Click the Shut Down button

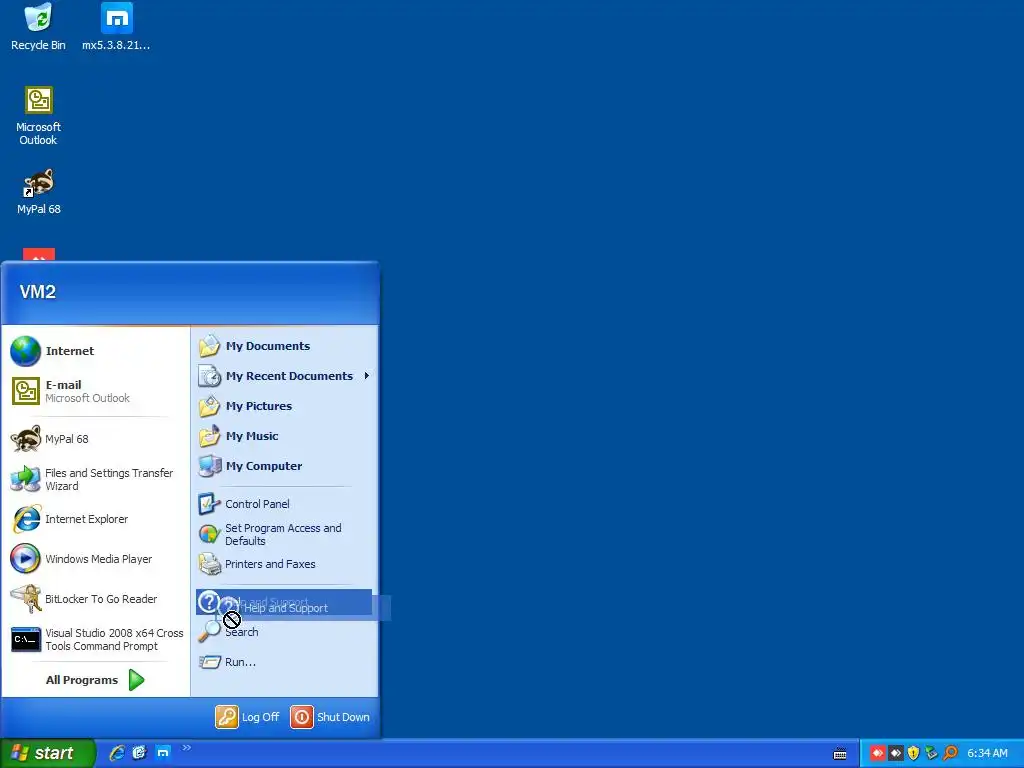(330, 717)
